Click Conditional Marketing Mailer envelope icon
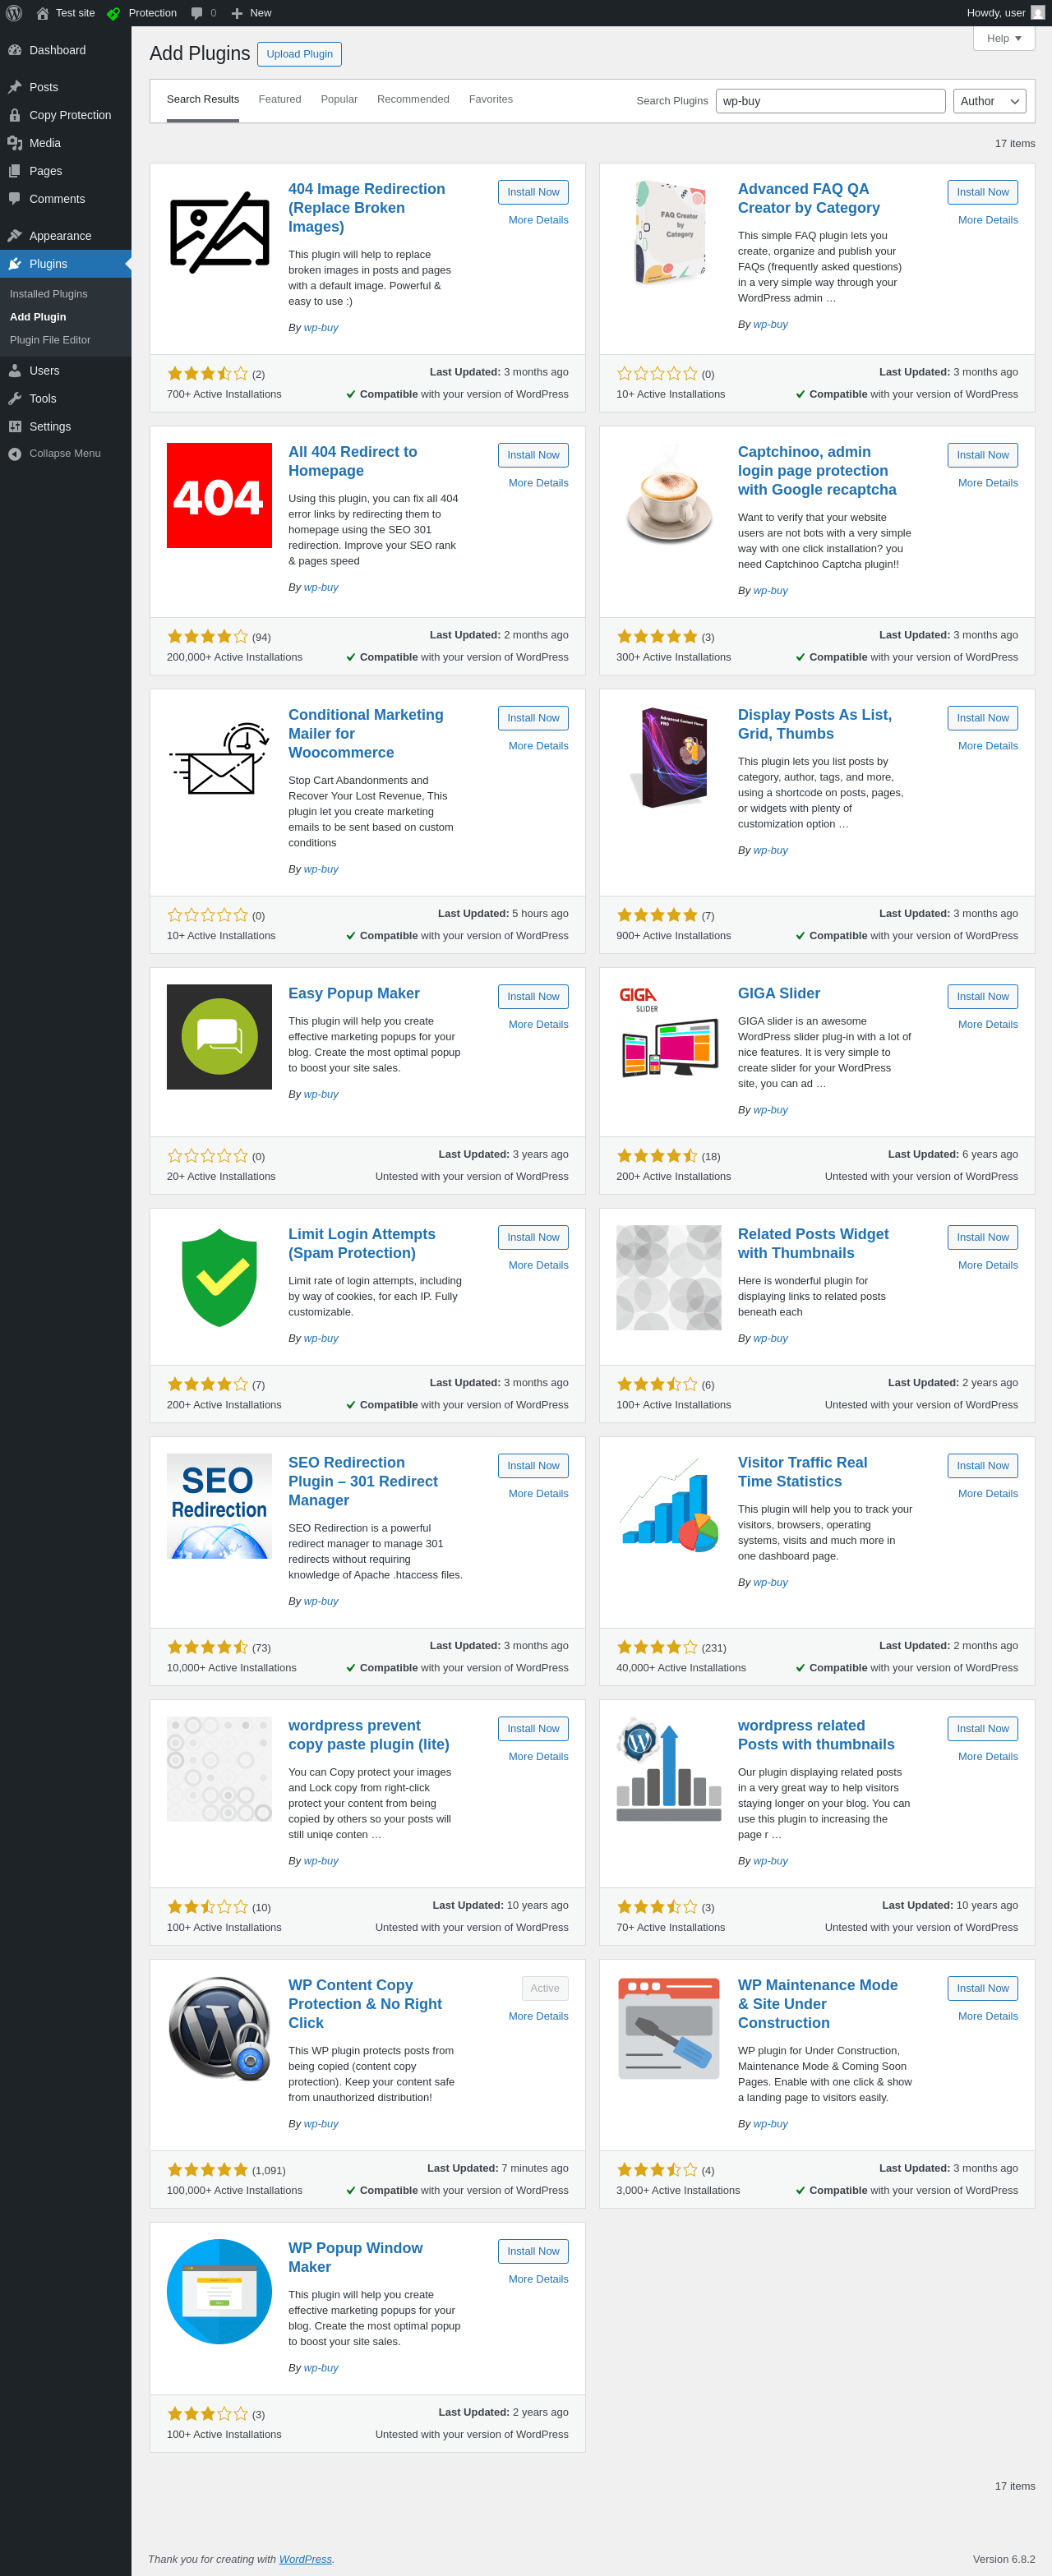The height and width of the screenshot is (2576, 1052). coord(219,759)
